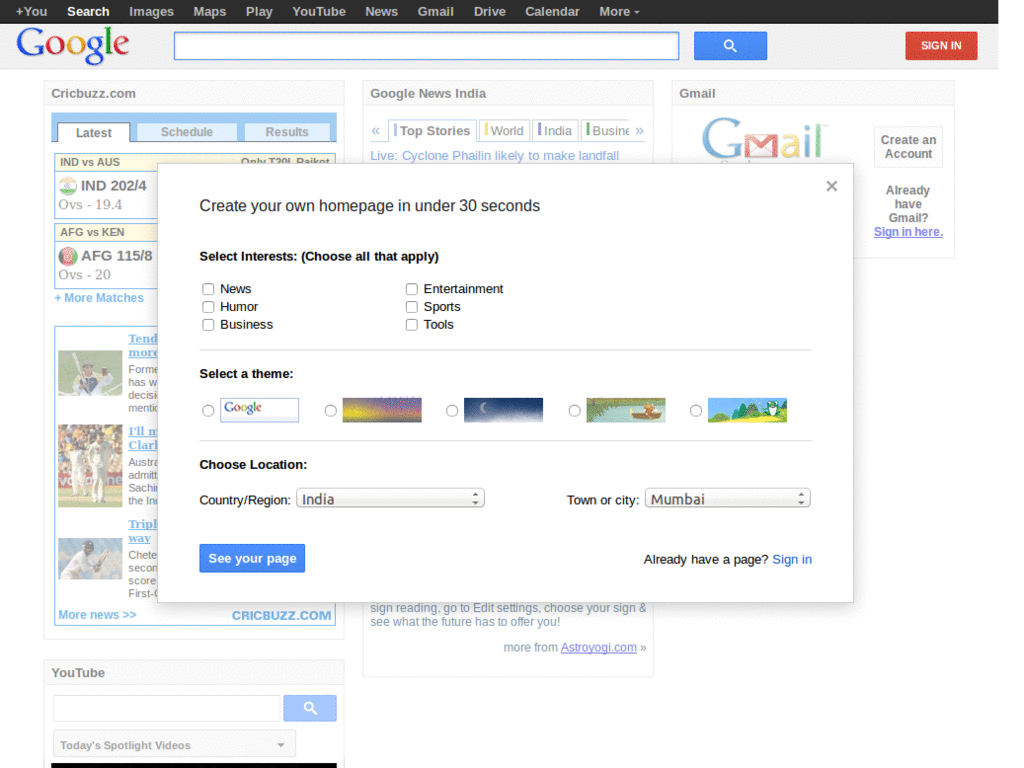
Task: Check the Sports interest checkbox
Action: 411,307
